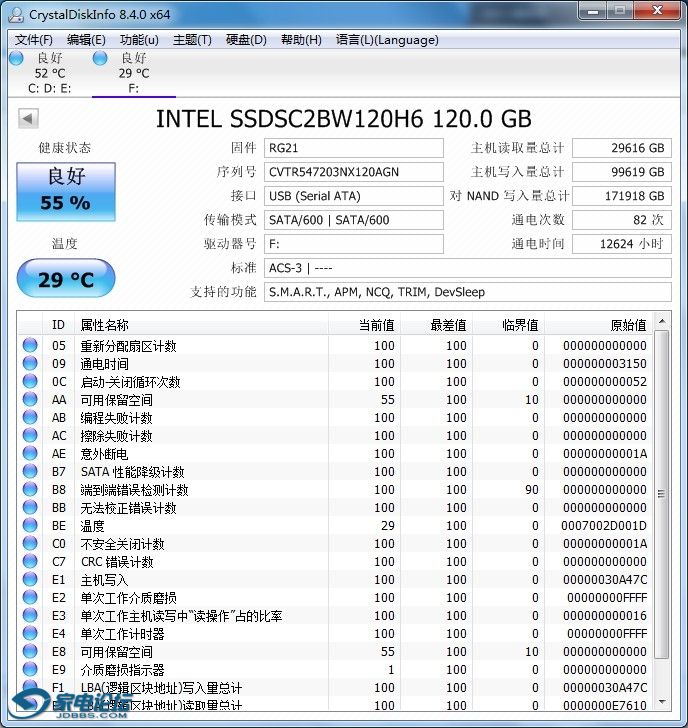Image resolution: width=688 pixels, height=728 pixels.
Task: Click the supported features field S.M.A.R.T., APM, NCQ
Action: tap(468, 292)
